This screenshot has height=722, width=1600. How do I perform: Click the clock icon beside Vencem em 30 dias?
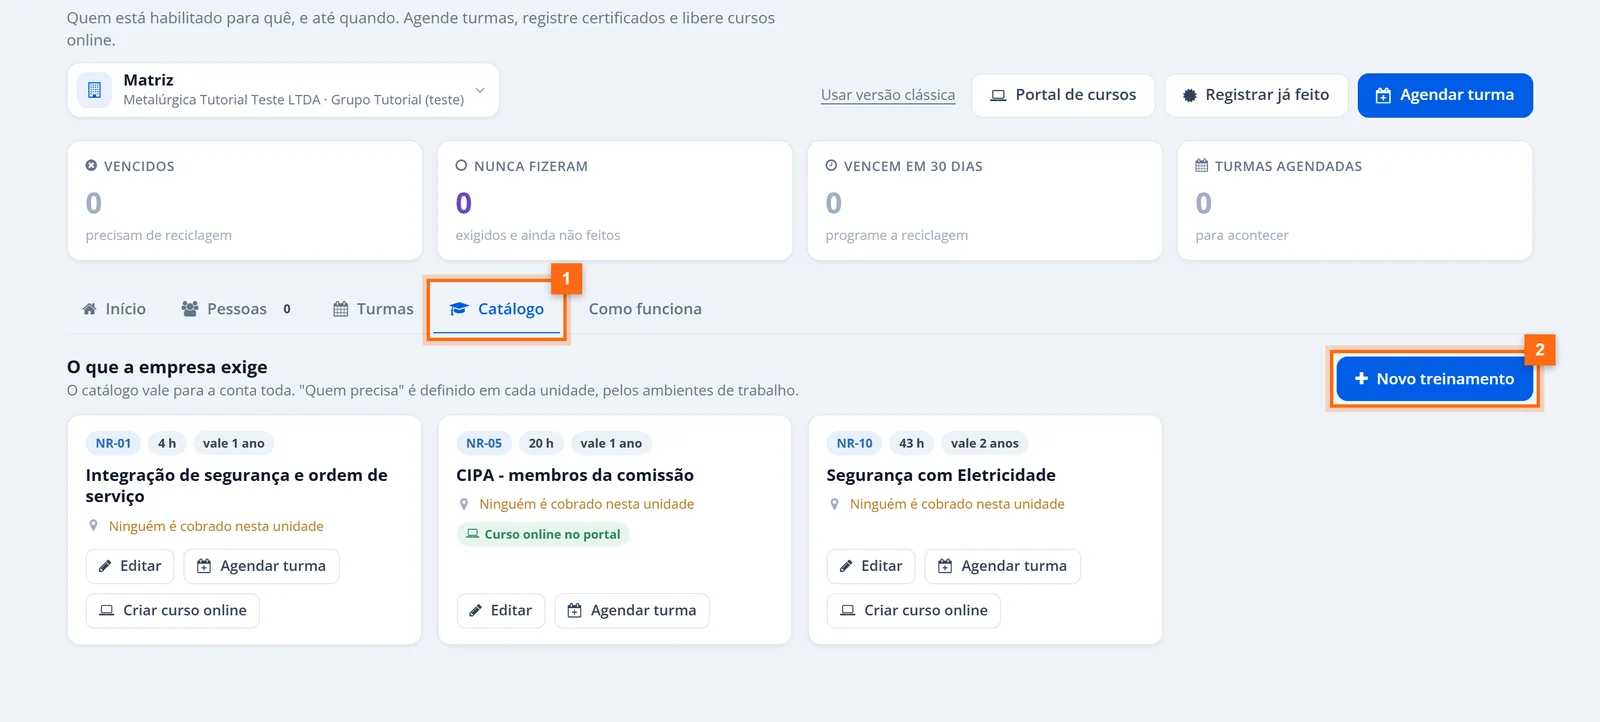(x=831, y=166)
